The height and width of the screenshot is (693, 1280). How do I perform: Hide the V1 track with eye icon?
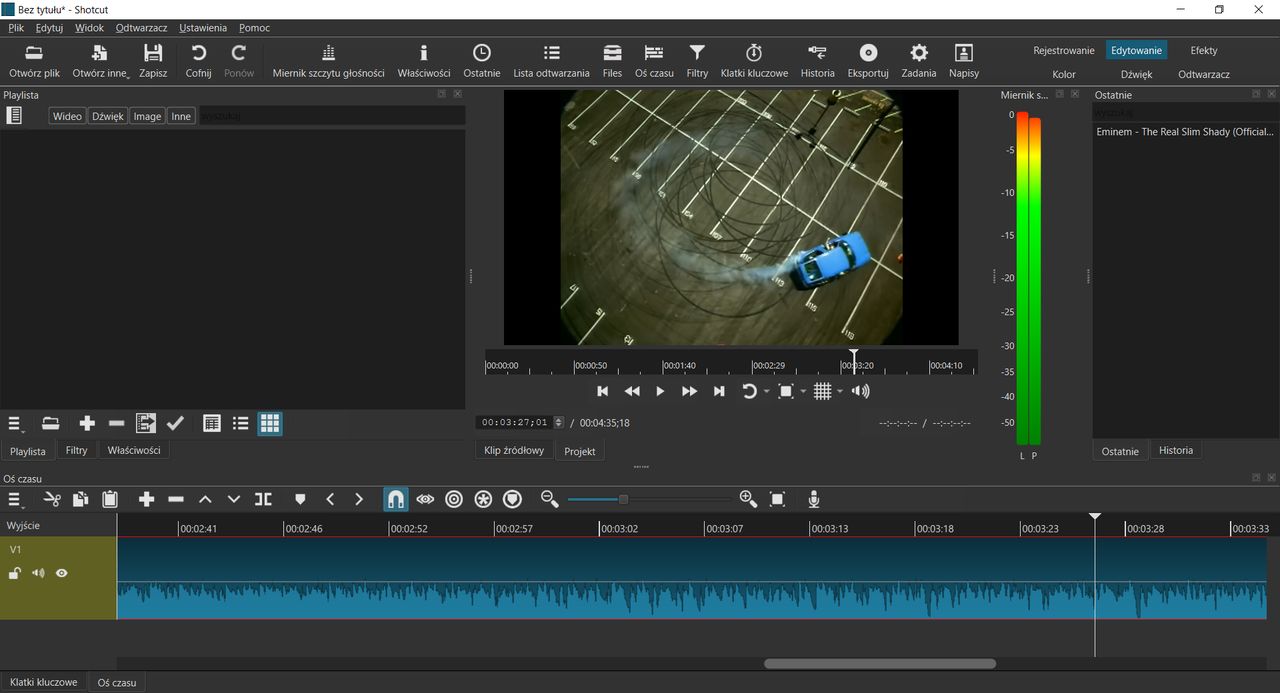(x=62, y=573)
